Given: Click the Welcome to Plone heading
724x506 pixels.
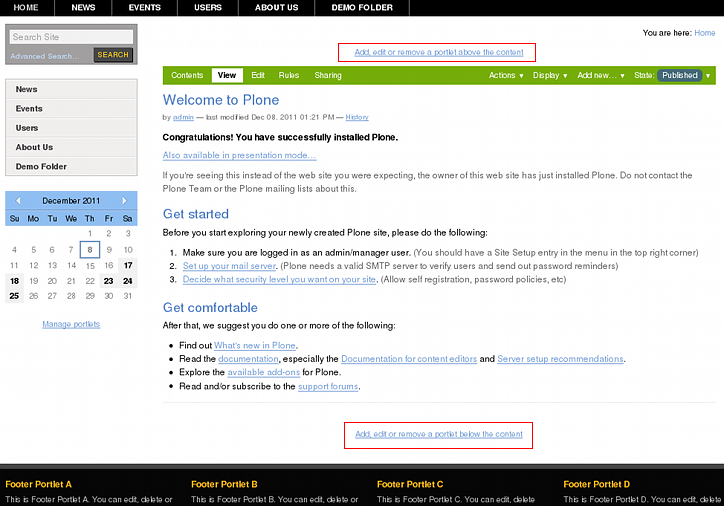Looking at the screenshot, I should pyautogui.click(x=221, y=100).
